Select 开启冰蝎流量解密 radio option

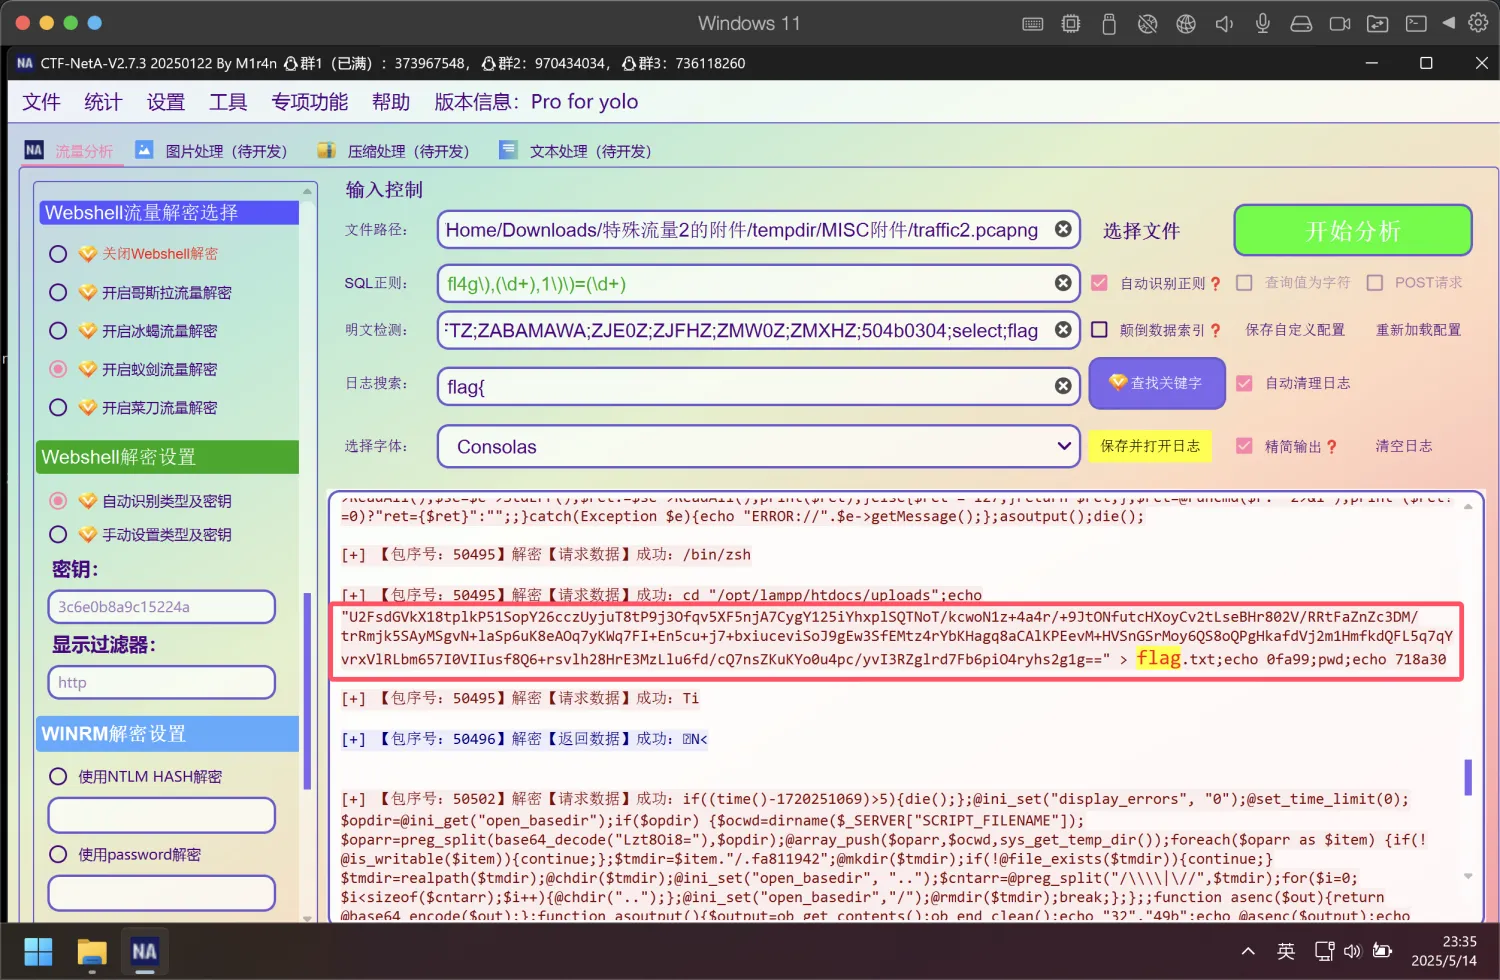(x=58, y=331)
